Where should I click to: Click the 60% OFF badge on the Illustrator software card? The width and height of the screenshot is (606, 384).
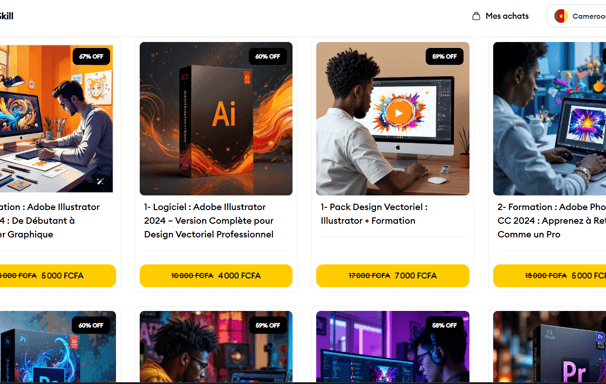point(267,56)
